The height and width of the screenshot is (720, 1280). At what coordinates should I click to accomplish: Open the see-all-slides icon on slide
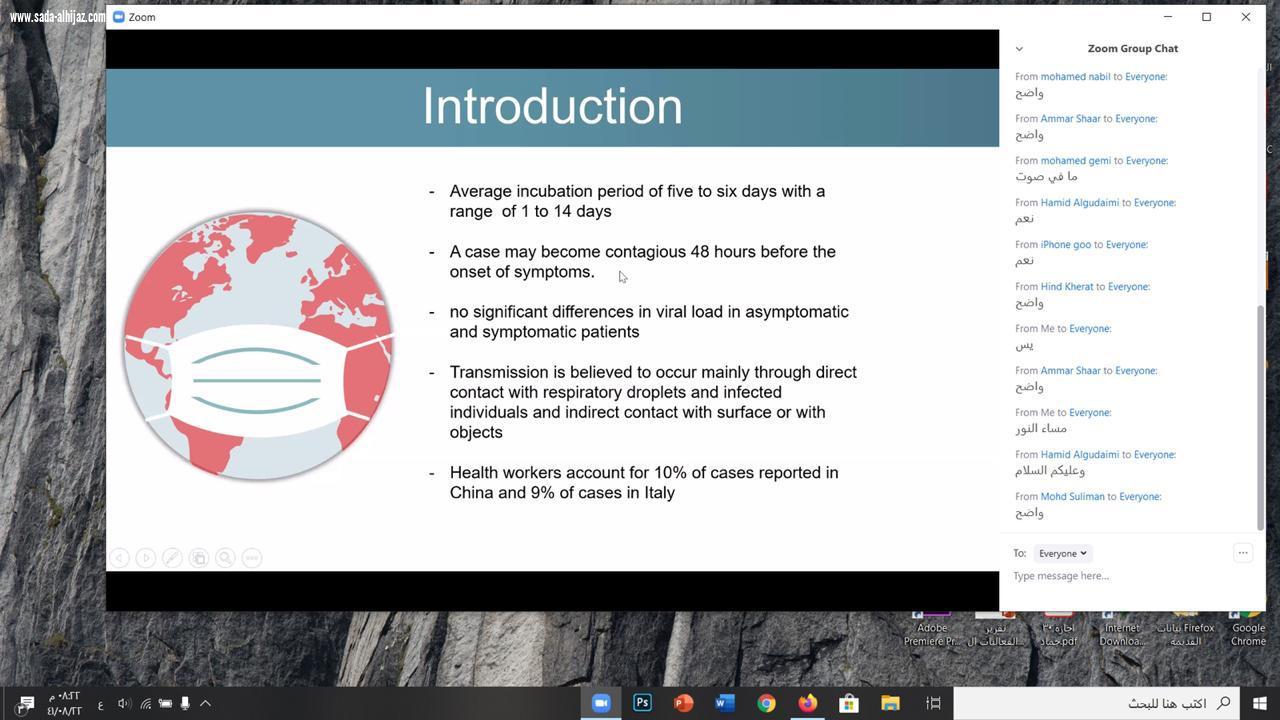pos(199,558)
